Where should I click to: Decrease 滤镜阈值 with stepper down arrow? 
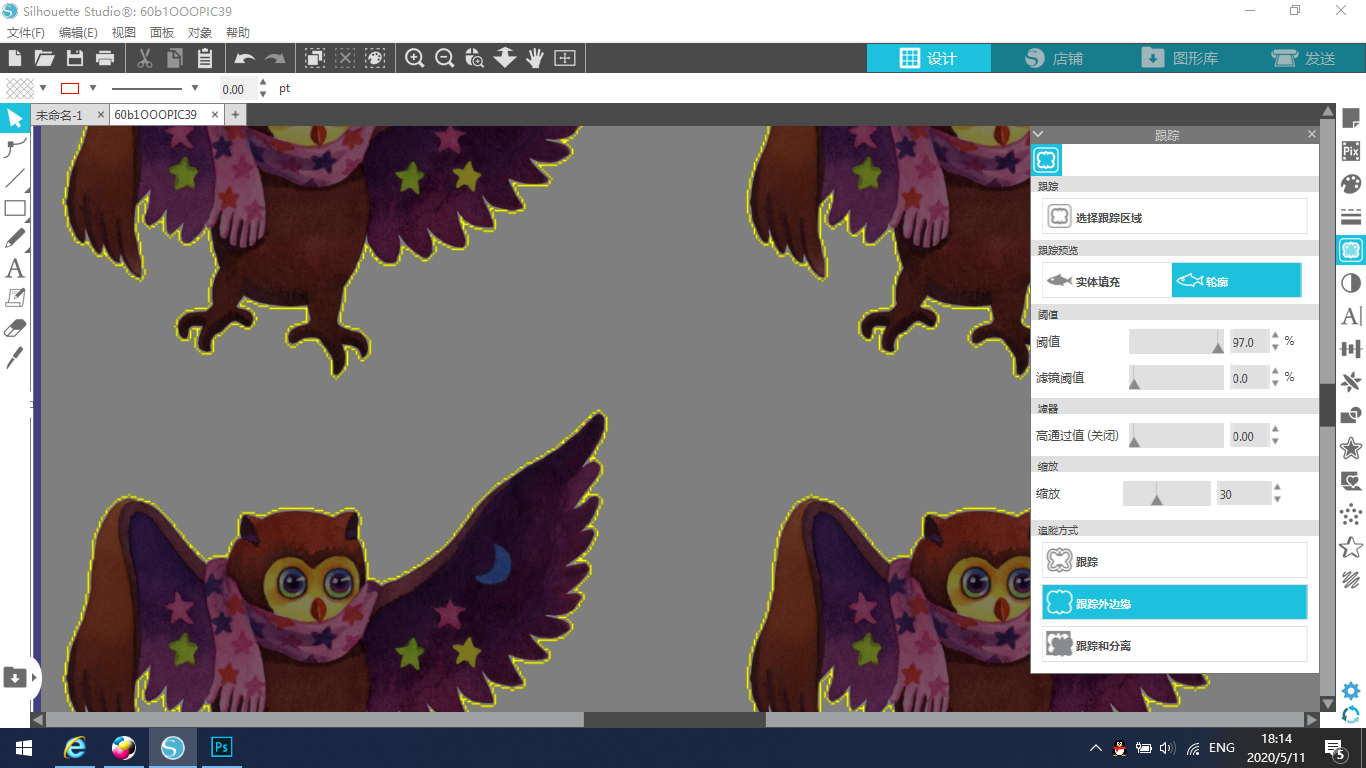click(x=1275, y=384)
